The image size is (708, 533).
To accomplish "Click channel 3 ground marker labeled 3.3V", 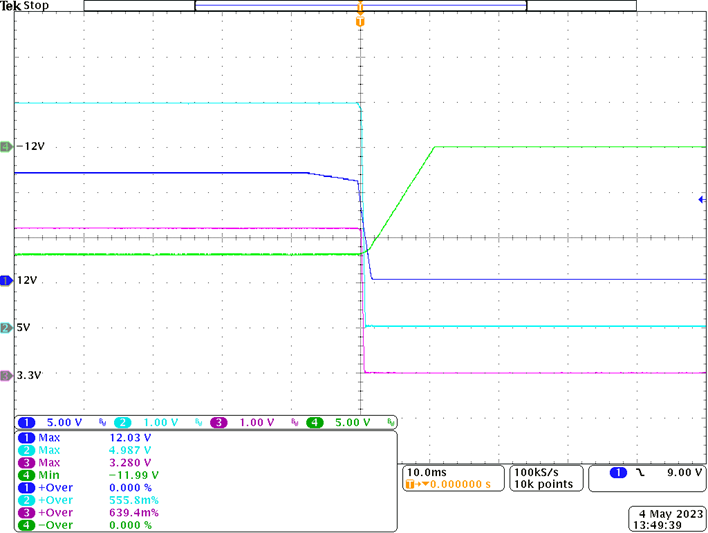I will coord(6,375).
